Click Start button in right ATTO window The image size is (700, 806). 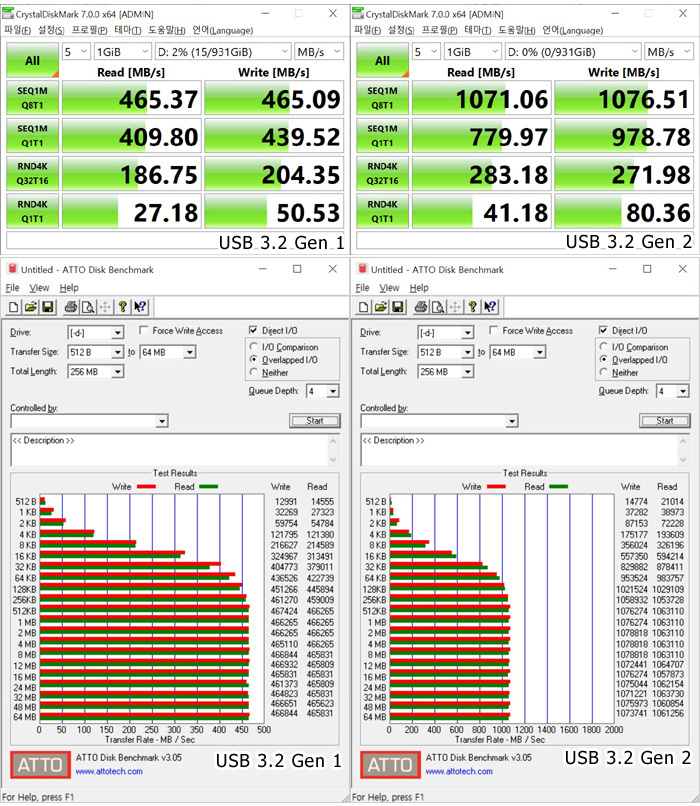point(665,421)
